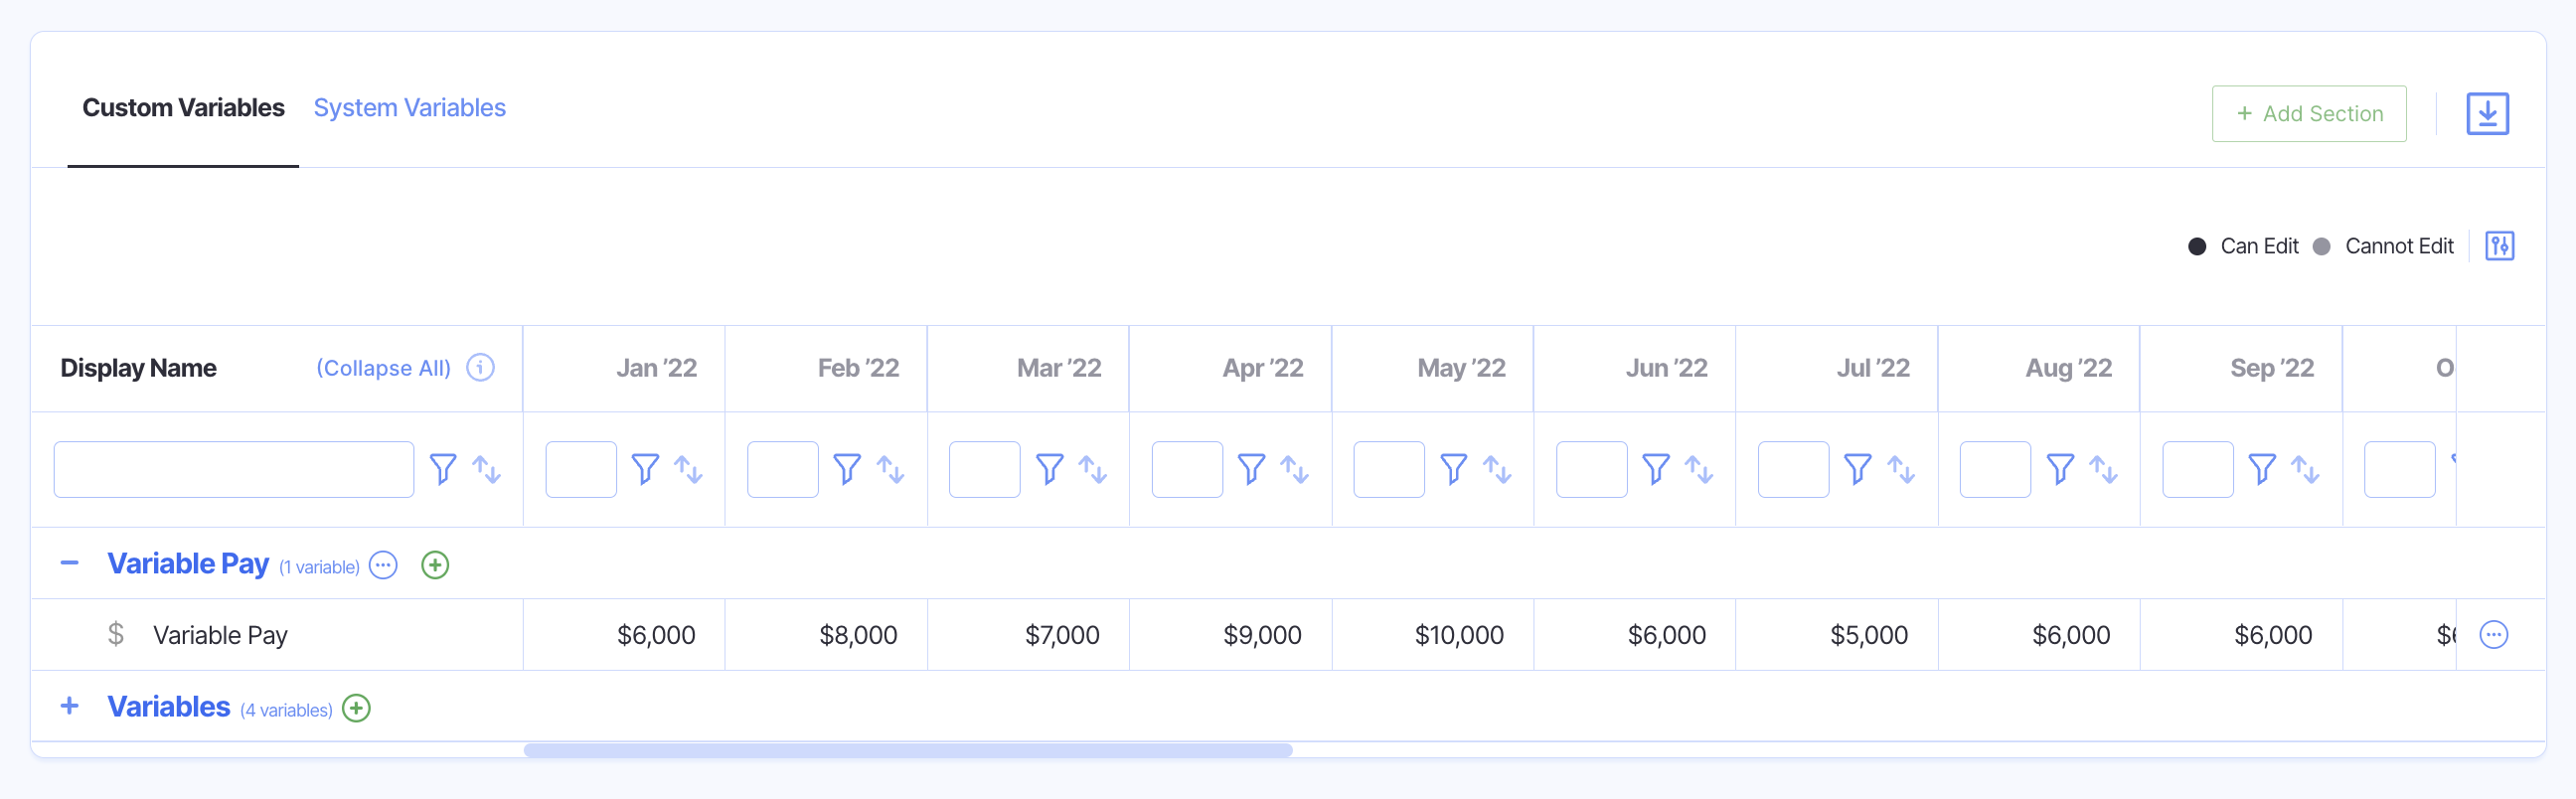Click the info icon beside Collapse All

click(x=481, y=368)
